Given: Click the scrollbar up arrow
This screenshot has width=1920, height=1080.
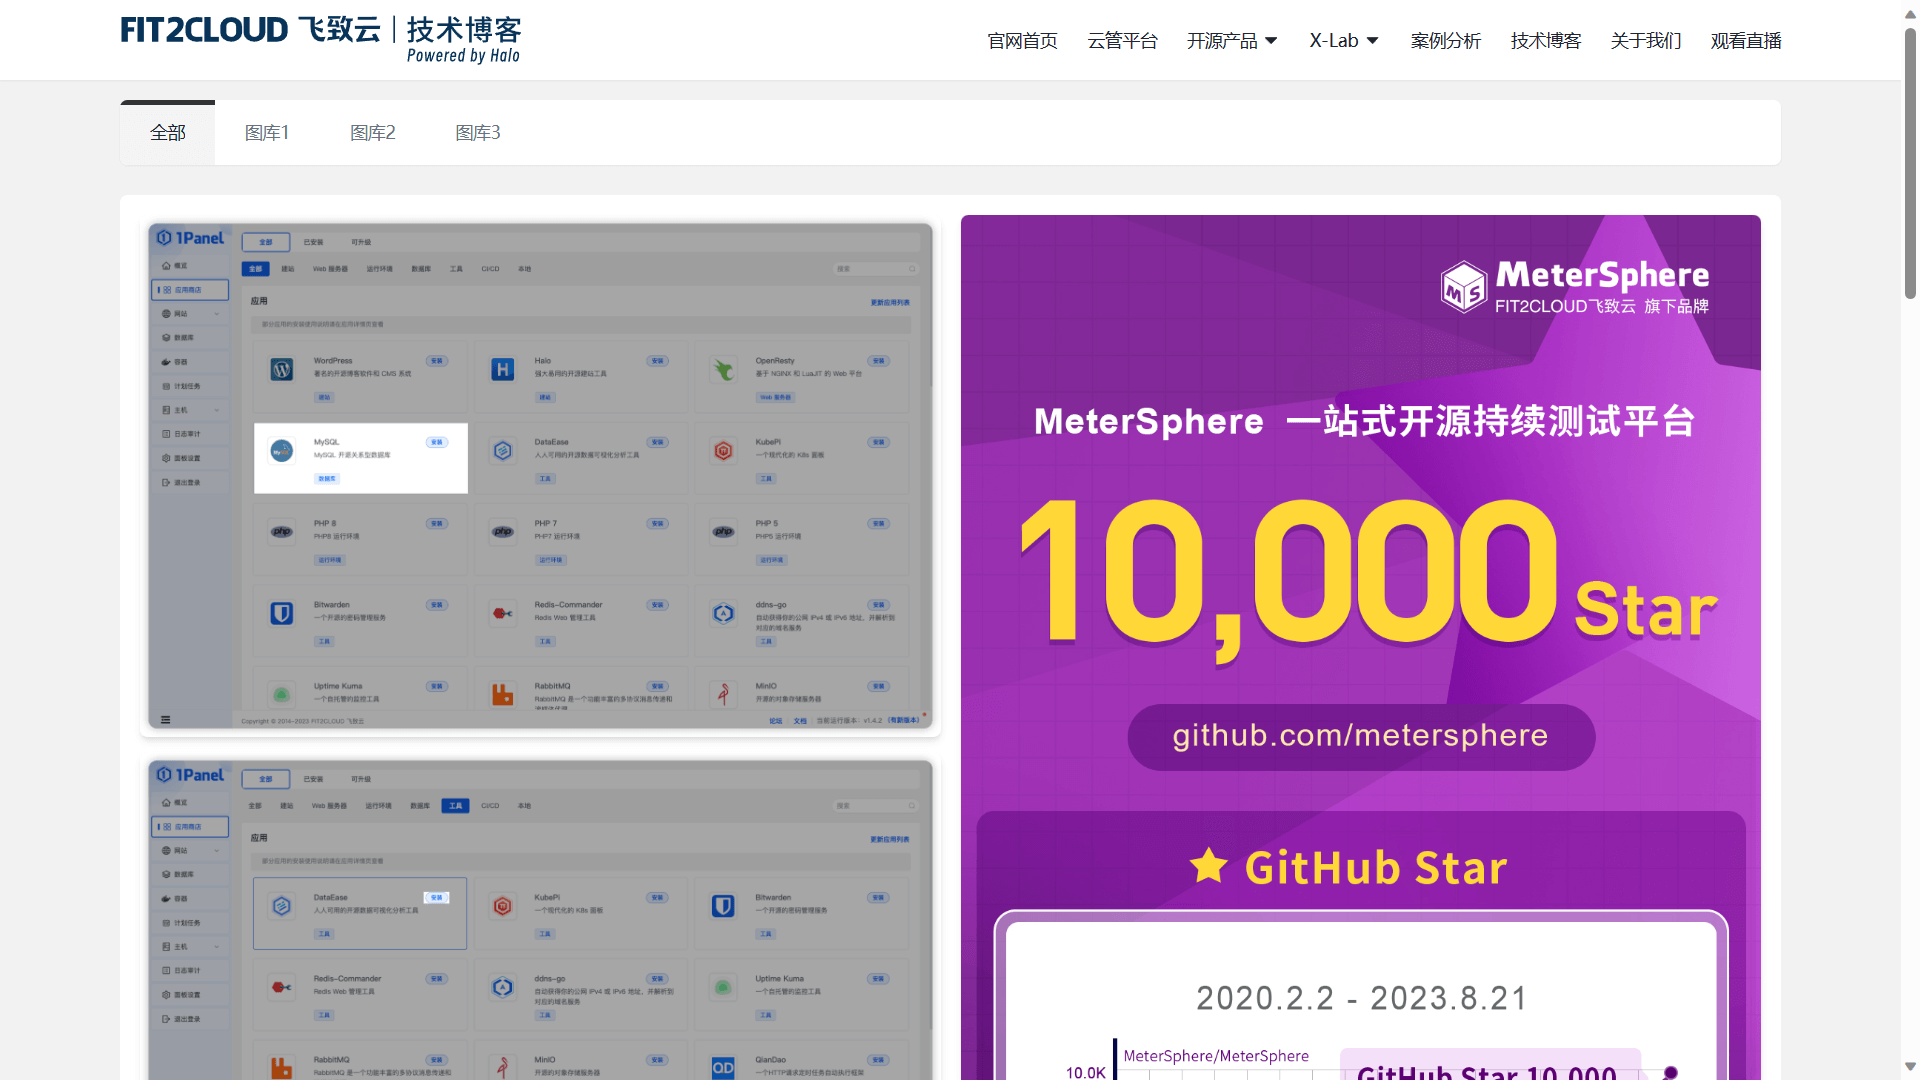Looking at the screenshot, I should tap(1910, 13).
